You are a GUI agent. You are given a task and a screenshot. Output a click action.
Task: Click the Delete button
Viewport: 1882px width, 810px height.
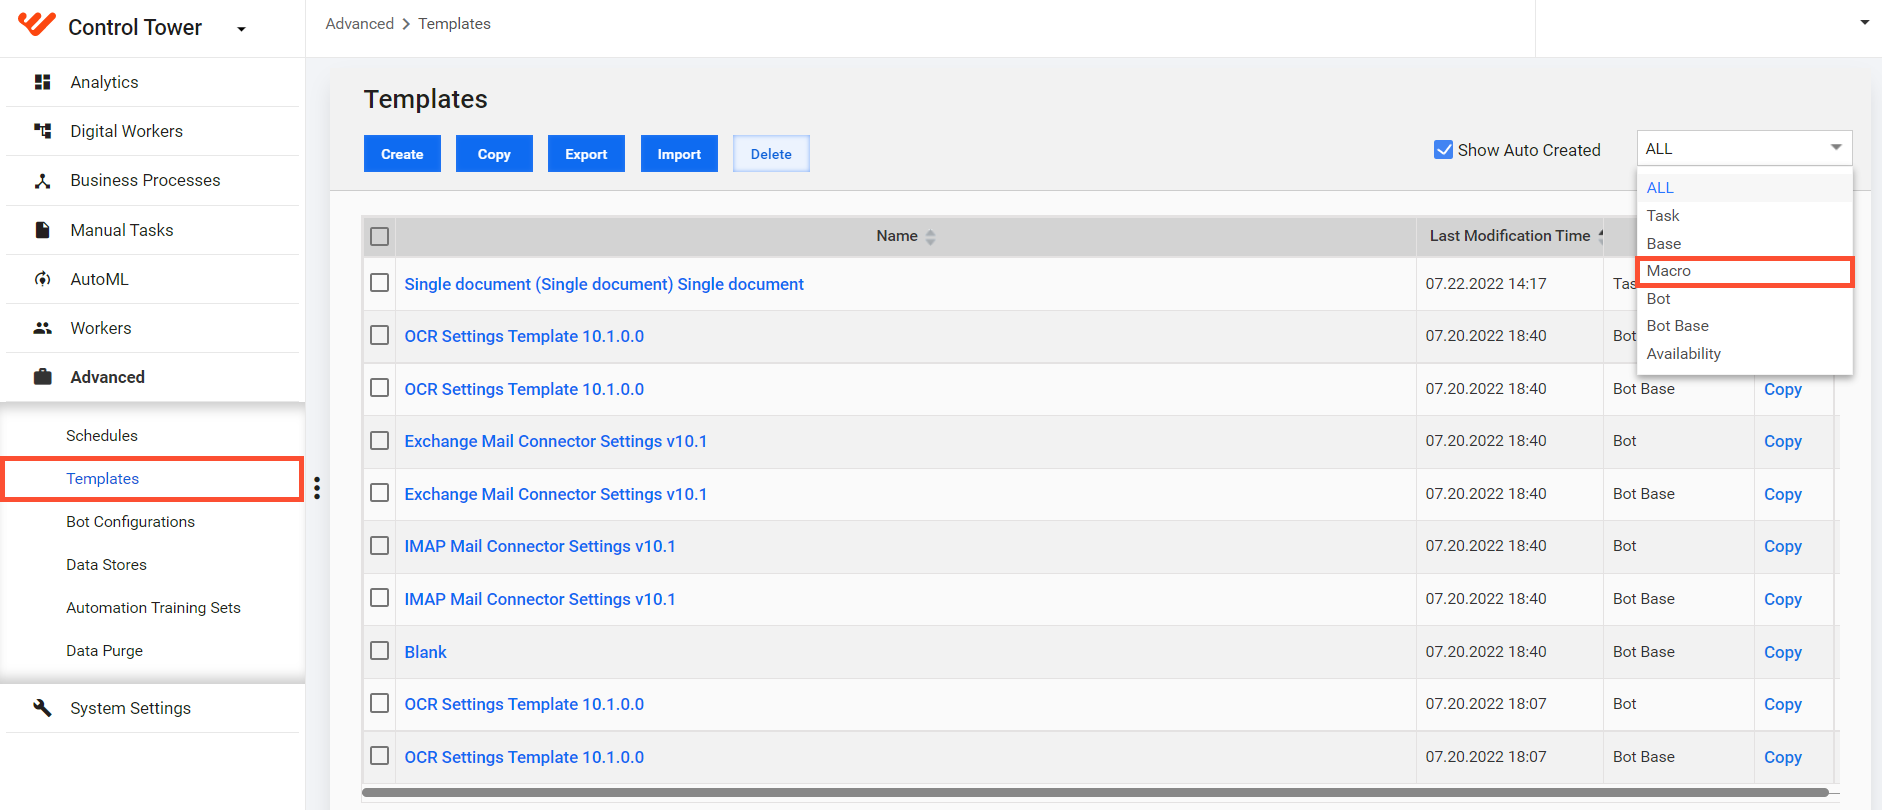click(x=771, y=154)
